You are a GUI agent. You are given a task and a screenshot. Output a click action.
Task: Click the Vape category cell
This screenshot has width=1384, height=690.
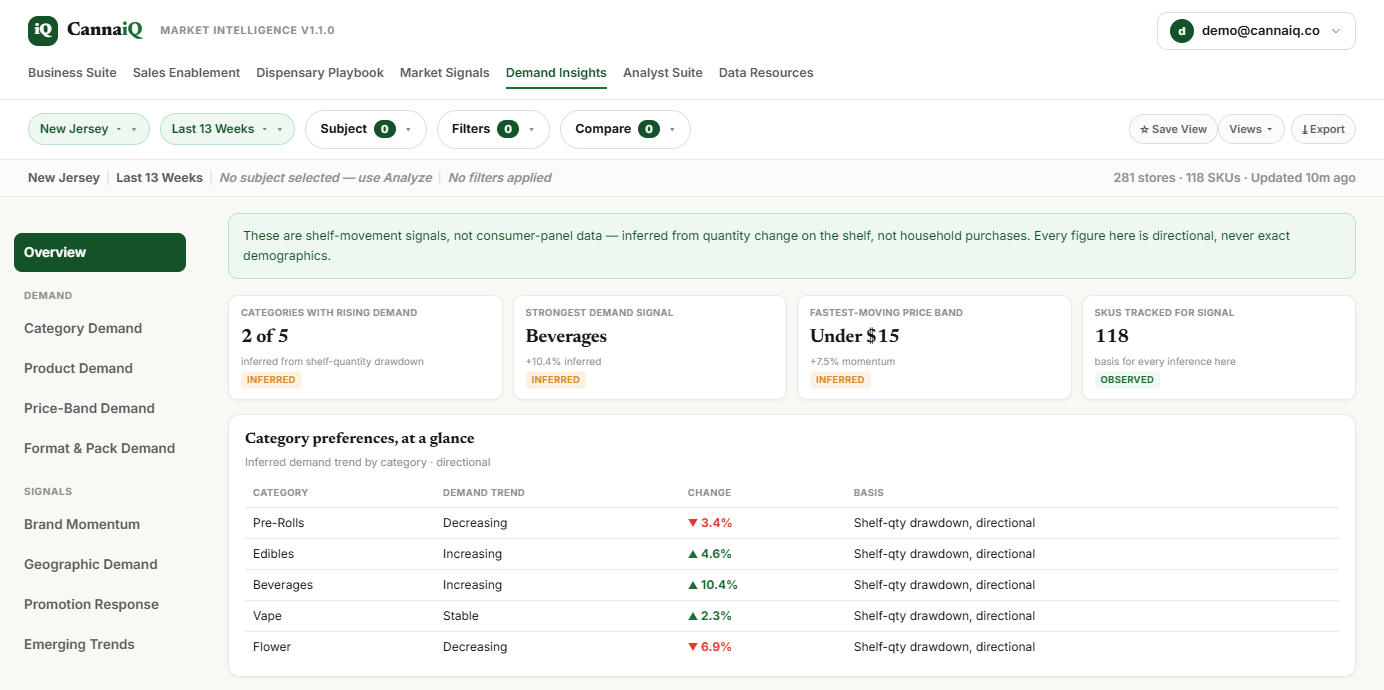click(x=266, y=616)
